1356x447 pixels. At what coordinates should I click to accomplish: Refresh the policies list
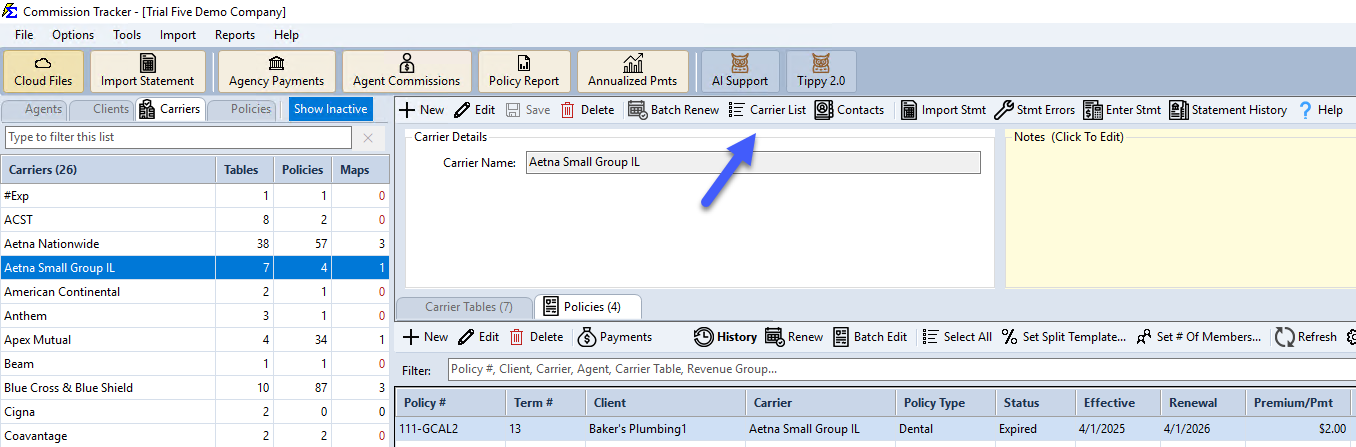[1305, 337]
